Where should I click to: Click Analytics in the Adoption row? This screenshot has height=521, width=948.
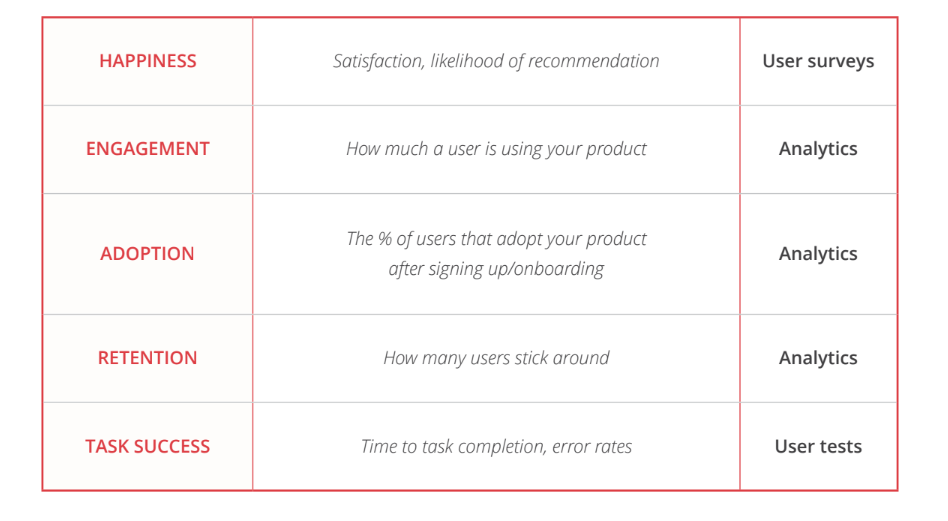coord(818,254)
